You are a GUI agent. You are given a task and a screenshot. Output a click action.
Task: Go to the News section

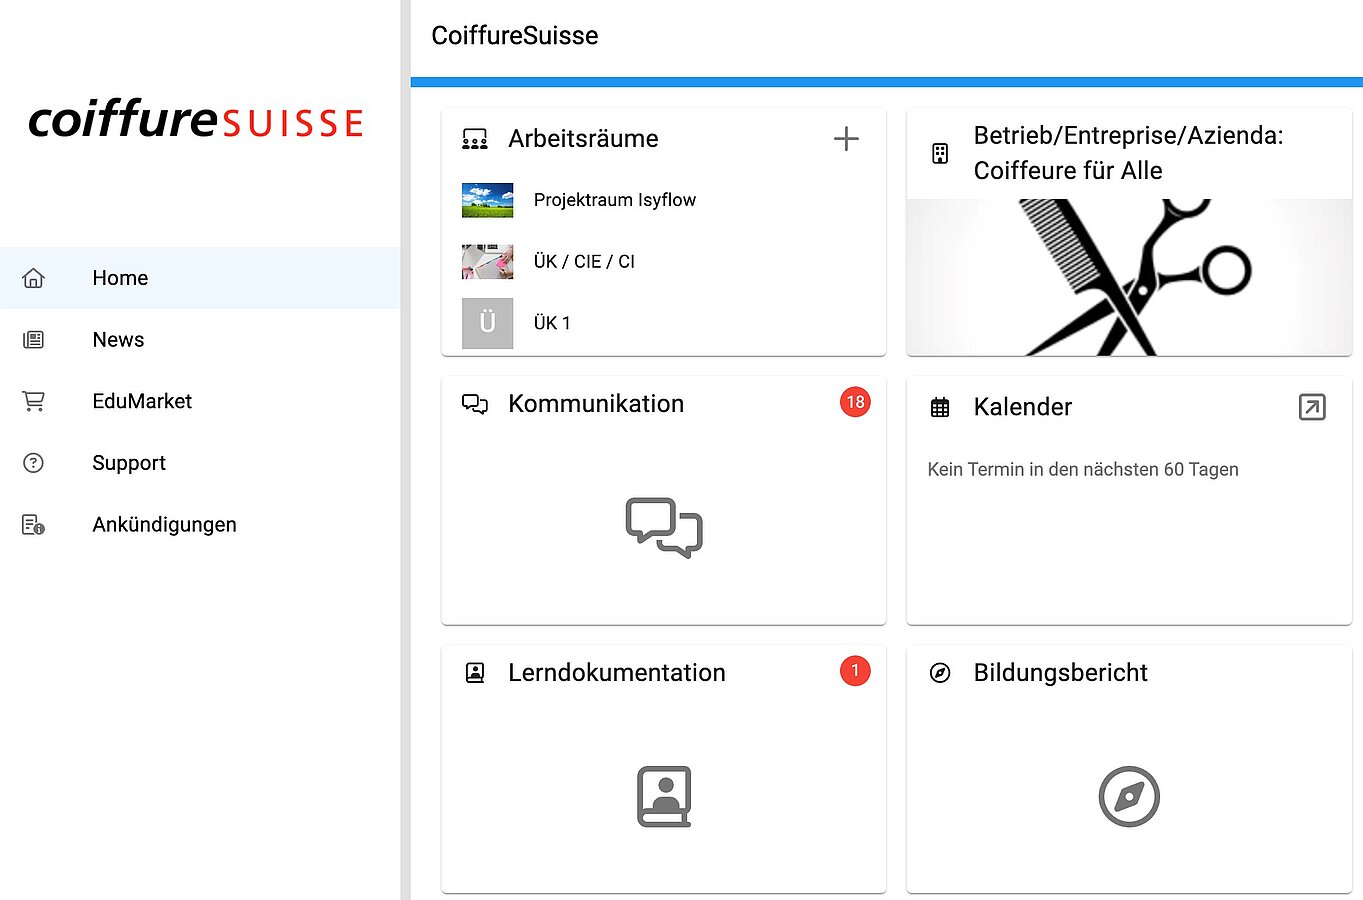(x=118, y=340)
